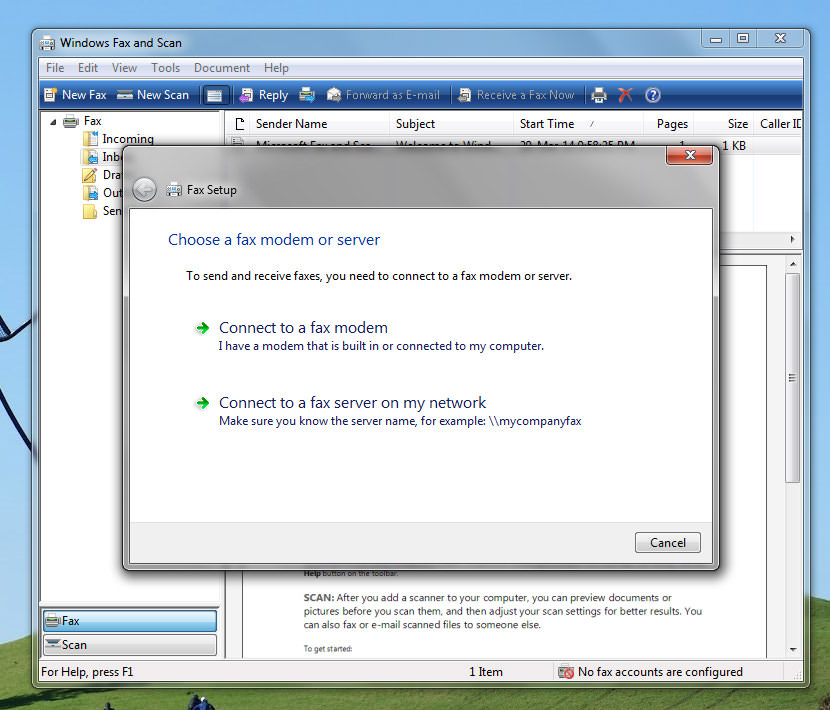
Task: Cancel the Fax Setup dialog
Action: point(667,543)
